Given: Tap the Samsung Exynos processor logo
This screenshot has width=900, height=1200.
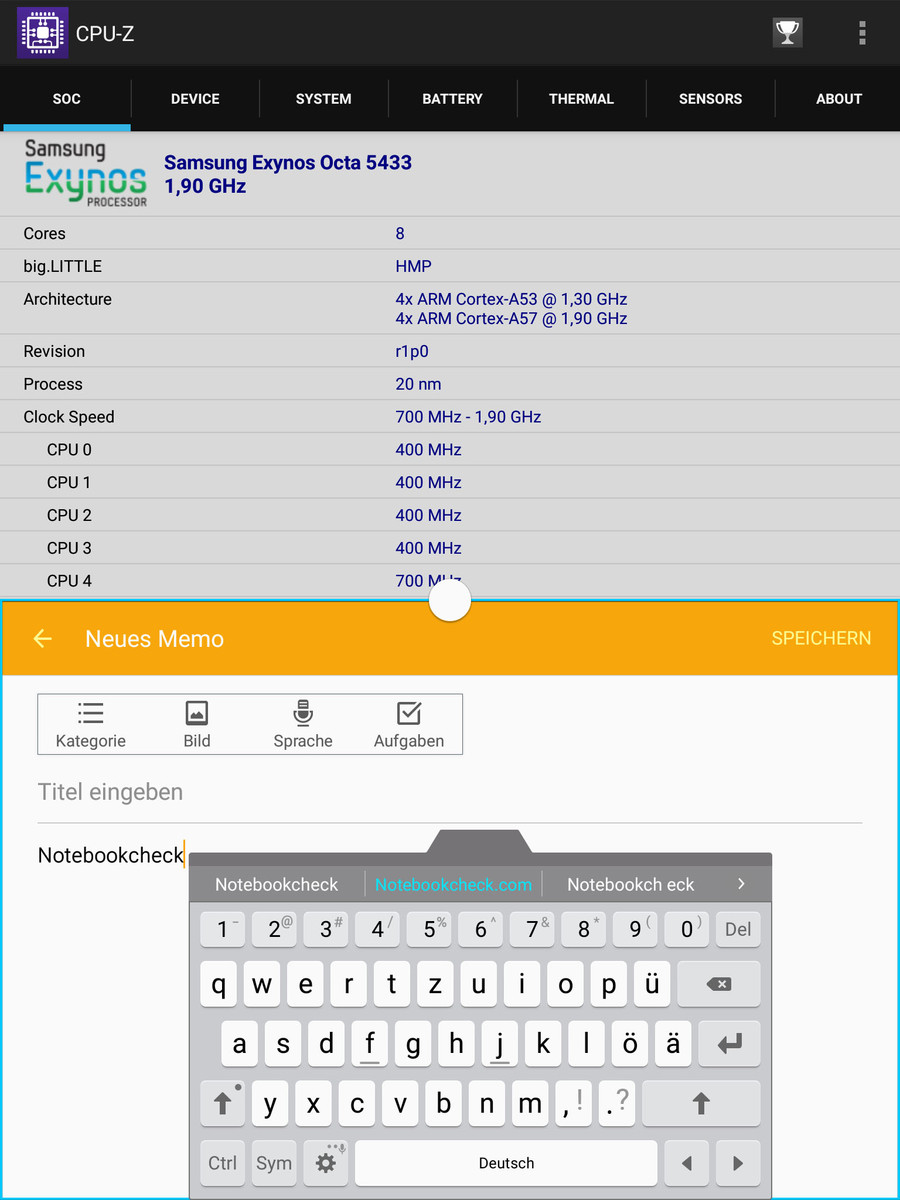Looking at the screenshot, I should 86,173.
